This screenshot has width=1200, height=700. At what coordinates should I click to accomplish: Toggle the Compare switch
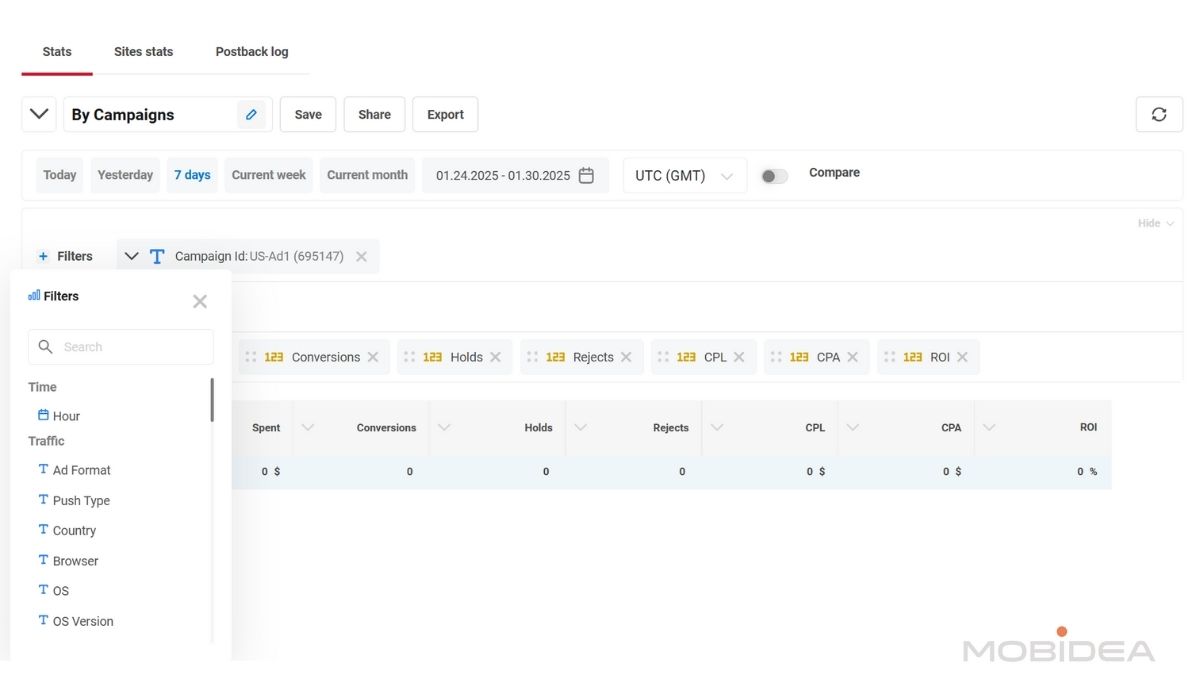(x=774, y=176)
